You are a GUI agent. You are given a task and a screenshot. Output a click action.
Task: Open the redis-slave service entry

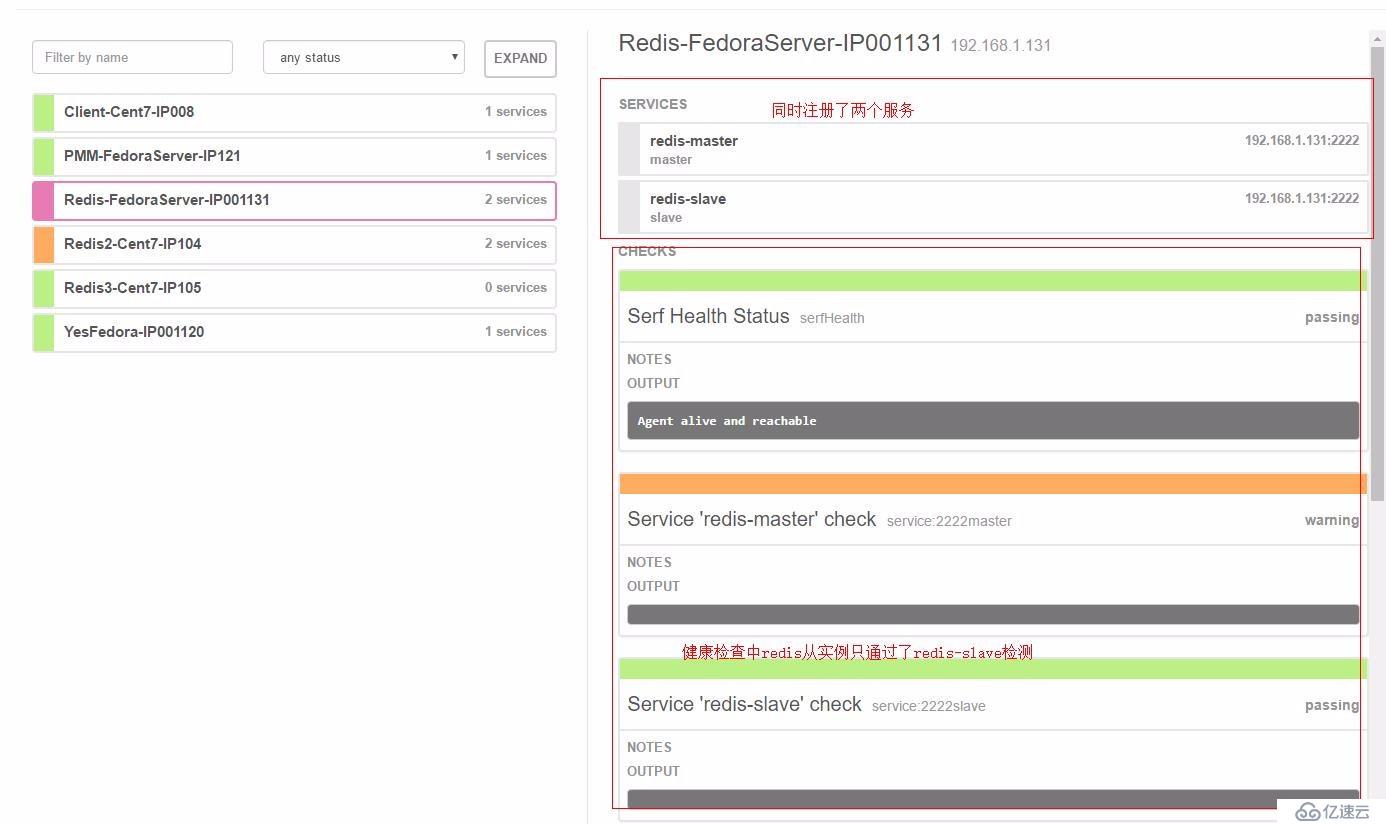point(993,207)
